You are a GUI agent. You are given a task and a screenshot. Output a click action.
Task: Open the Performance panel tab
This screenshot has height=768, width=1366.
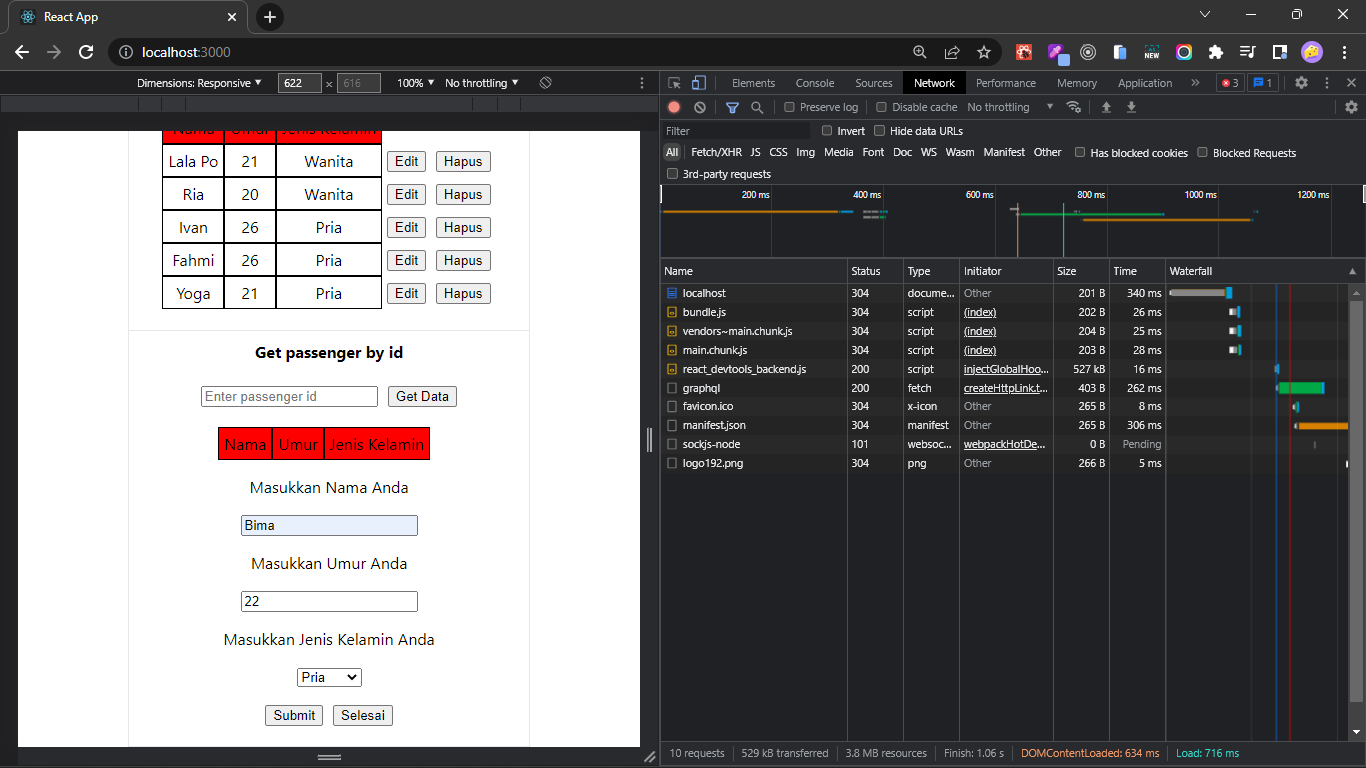click(x=1006, y=82)
